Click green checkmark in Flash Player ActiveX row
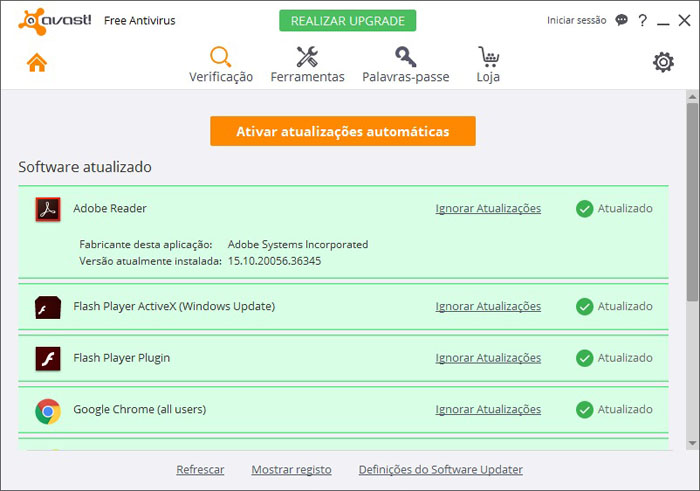 tap(584, 307)
